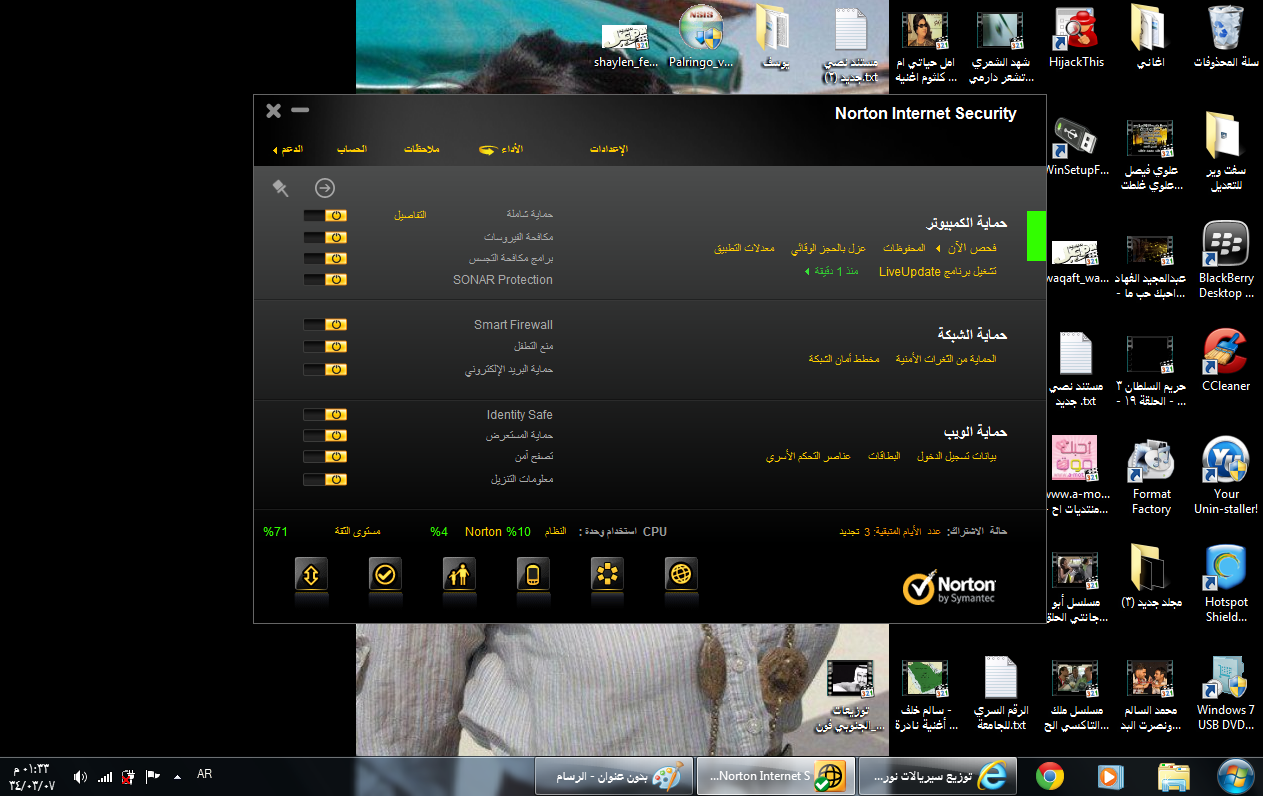Toggle the تصفح آمن switch
The width and height of the screenshot is (1280, 800).
click(326, 456)
